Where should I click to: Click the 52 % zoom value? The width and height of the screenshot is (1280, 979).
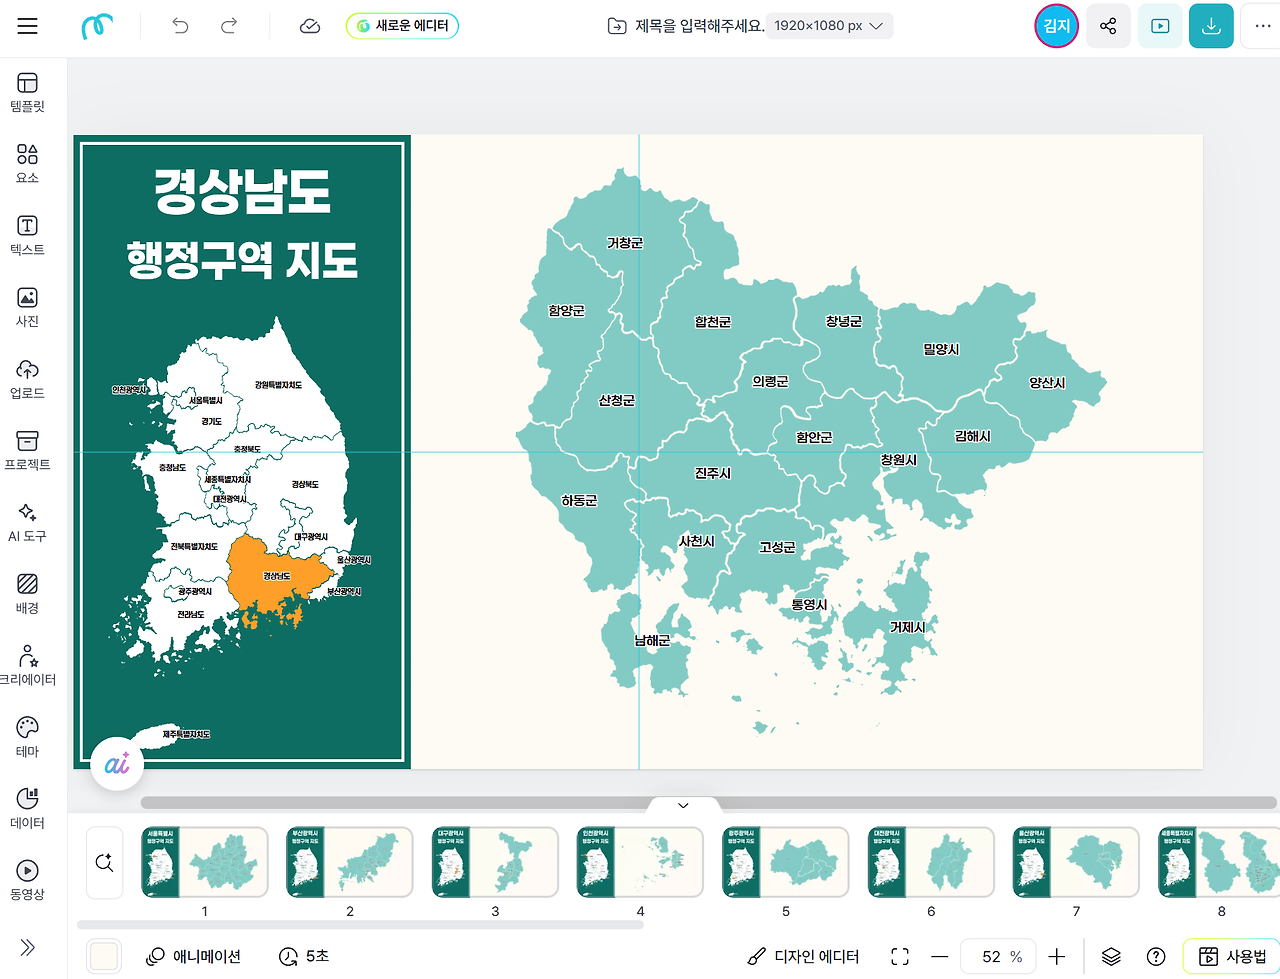(998, 957)
